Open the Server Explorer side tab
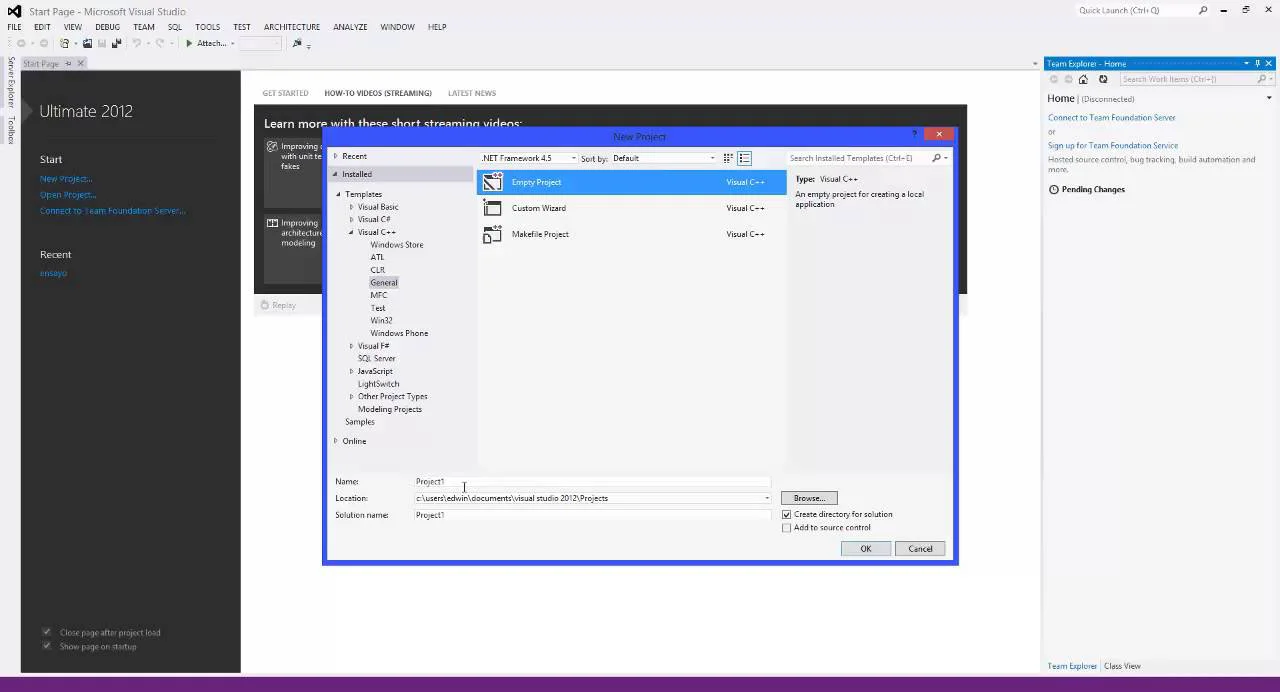1280x692 pixels. click(x=11, y=82)
